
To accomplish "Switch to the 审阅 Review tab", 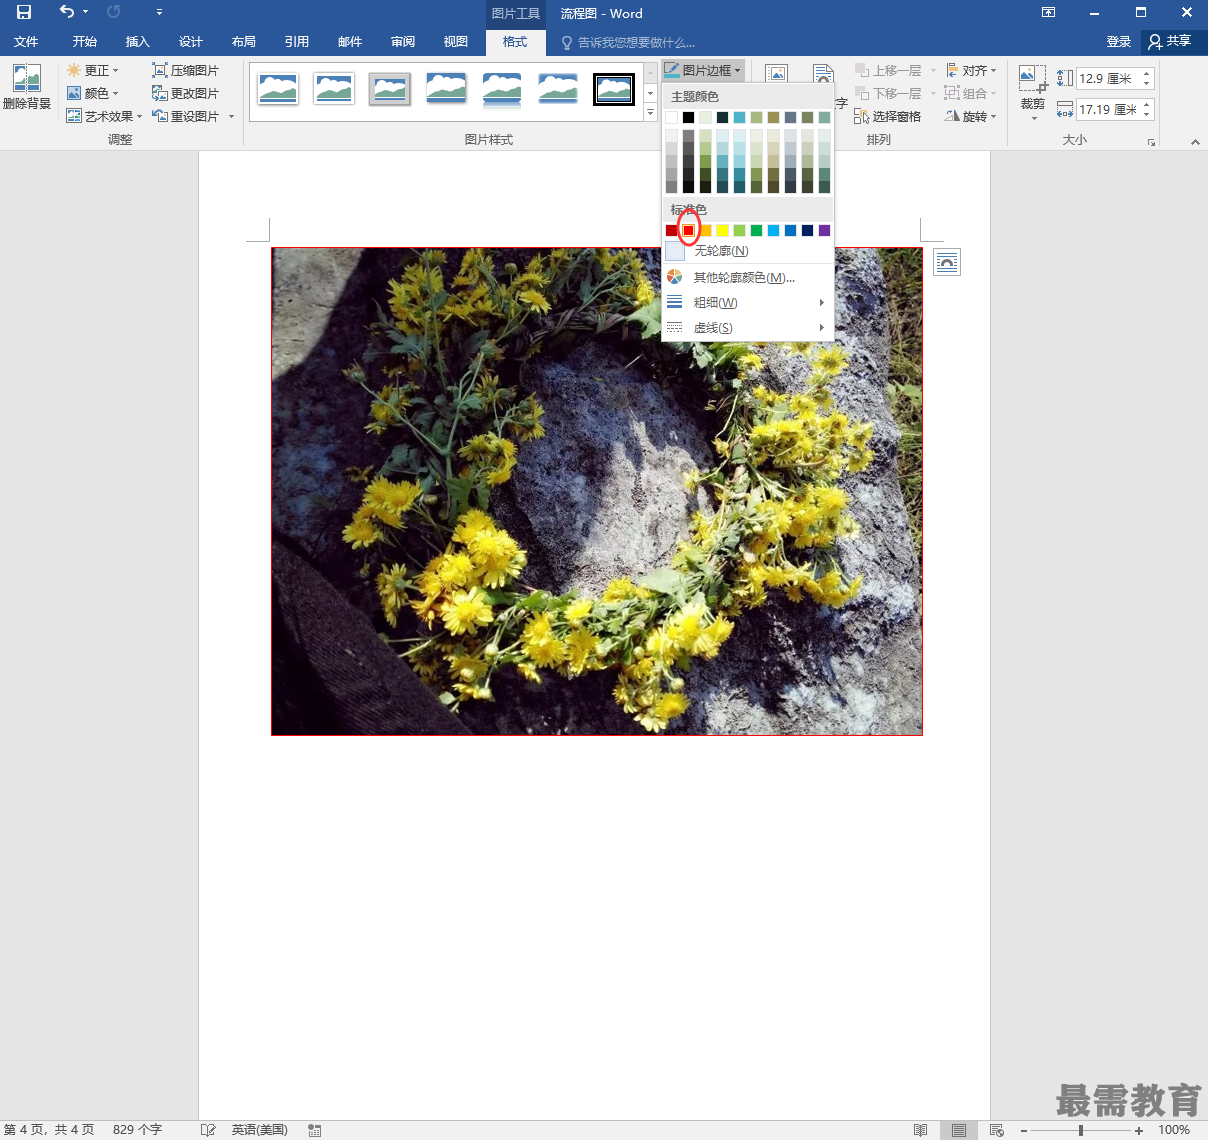I will coord(403,41).
